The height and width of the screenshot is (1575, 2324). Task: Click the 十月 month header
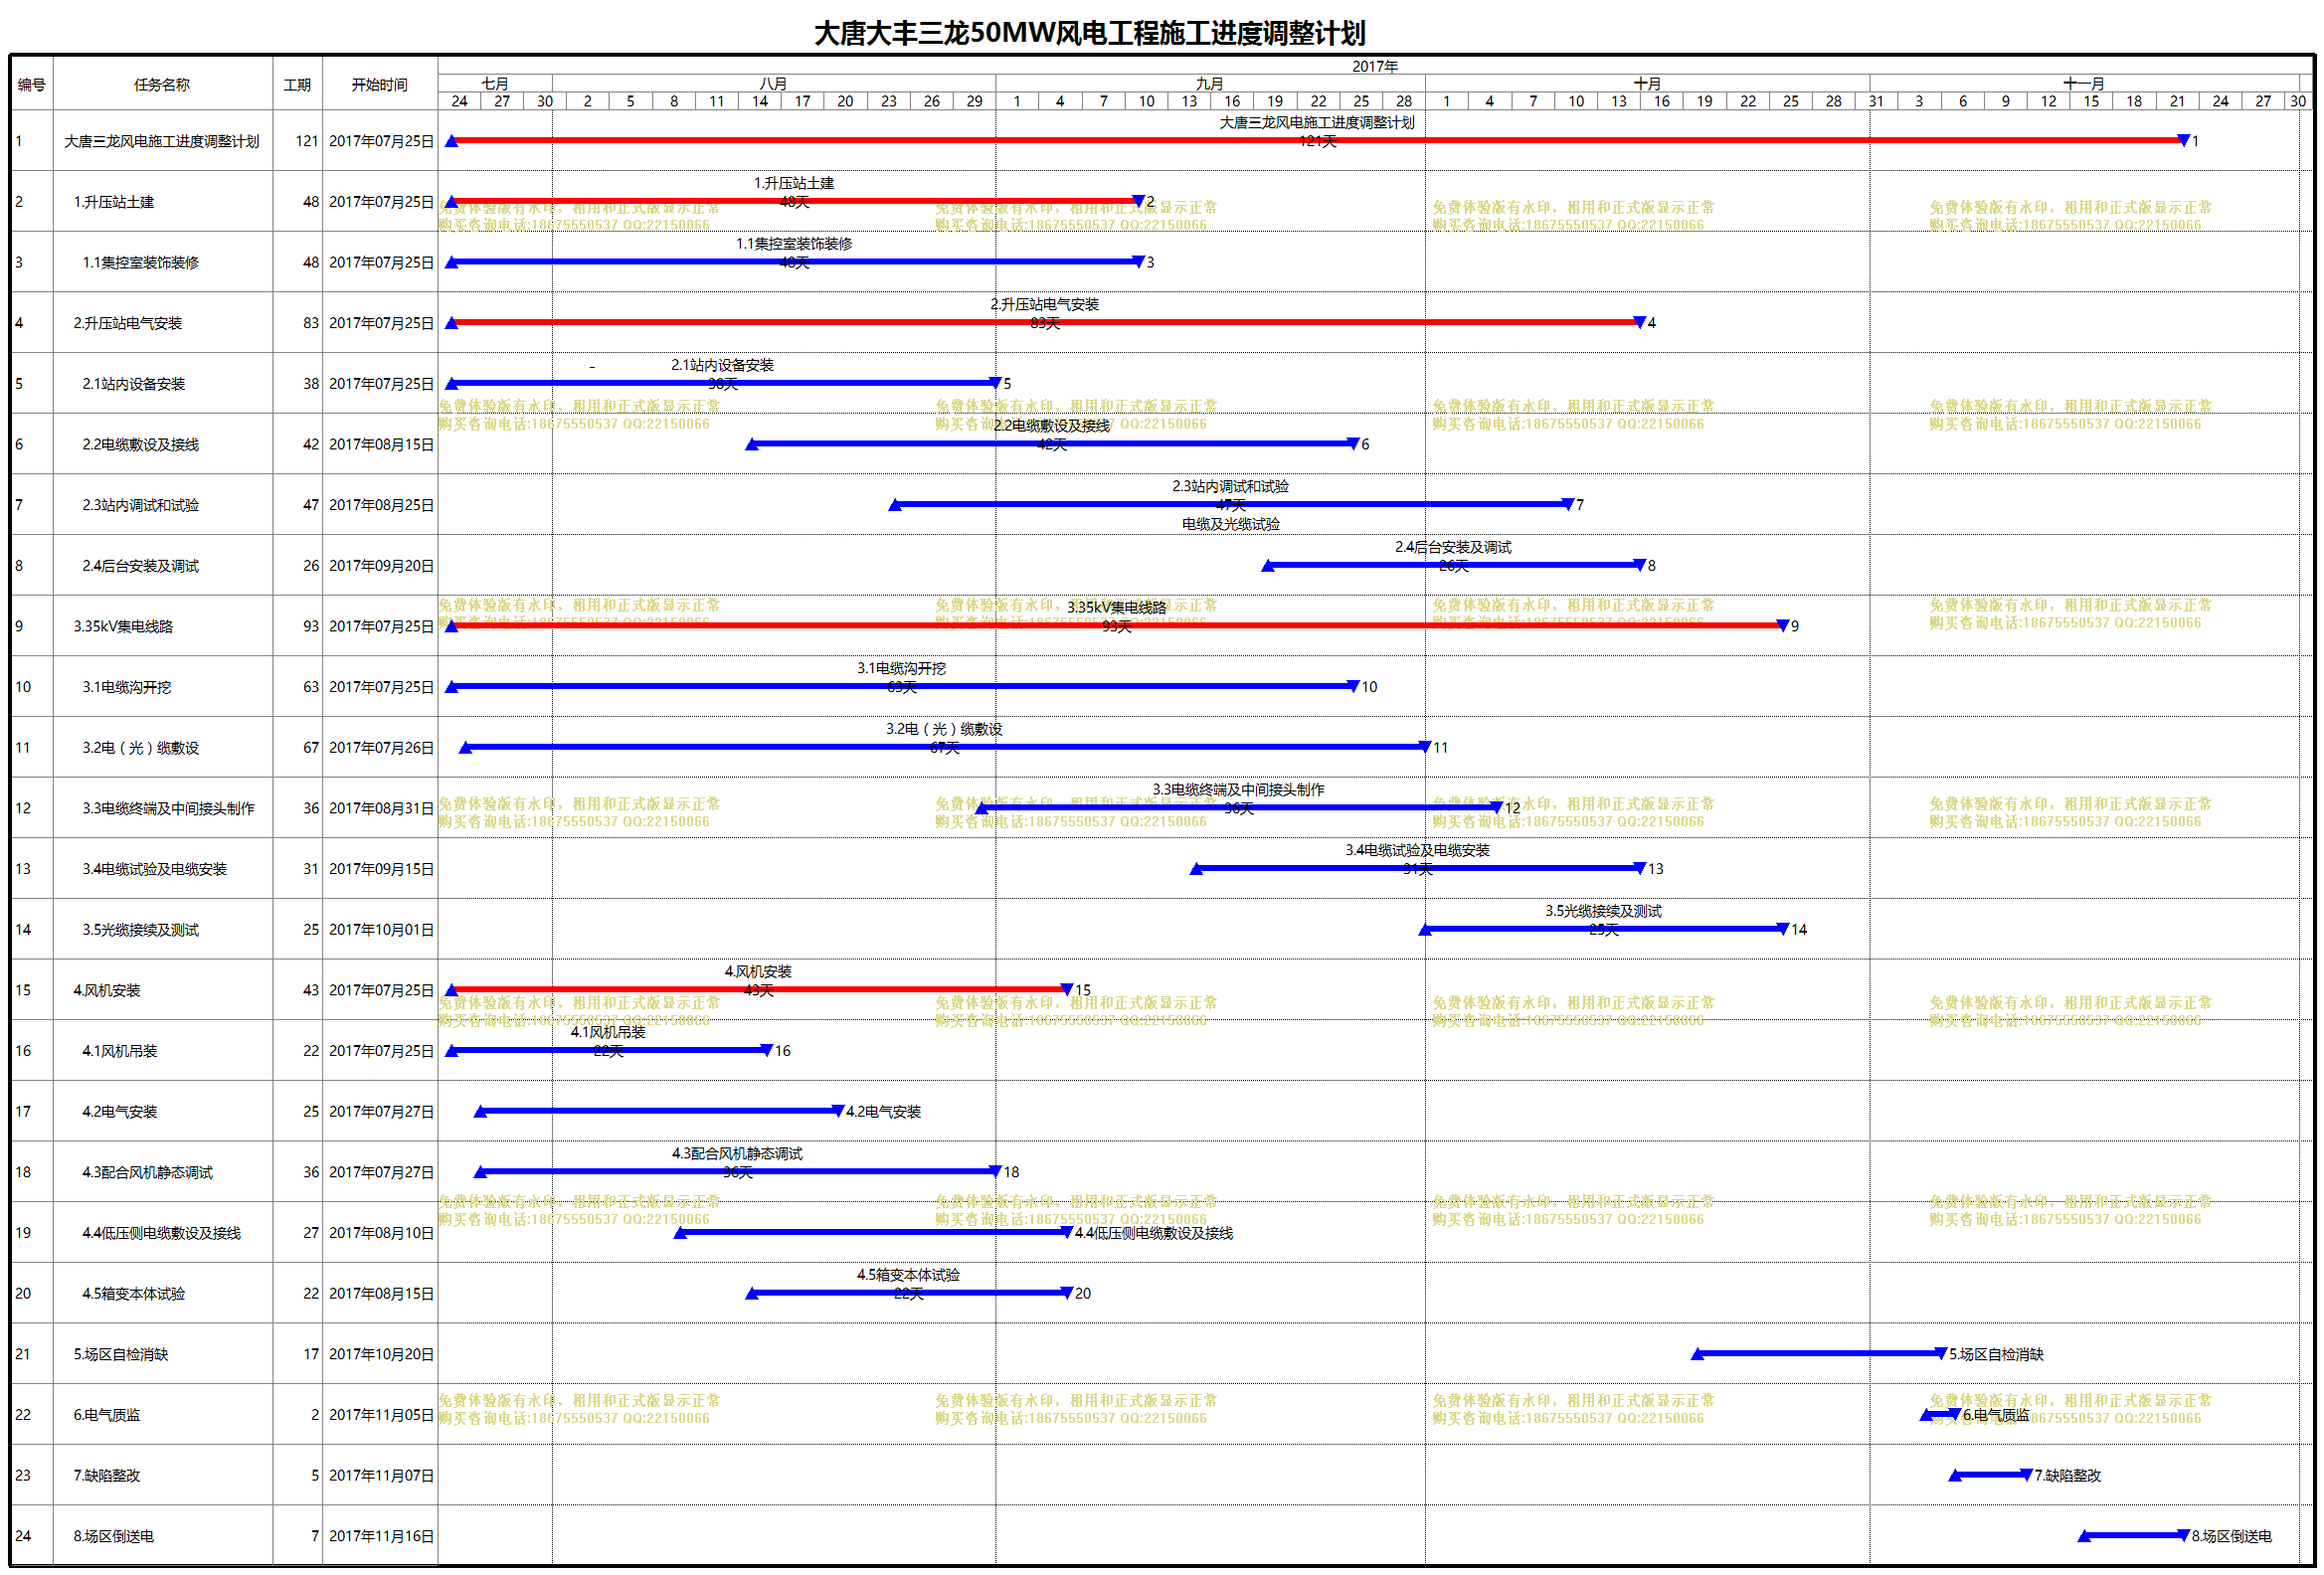(1647, 84)
